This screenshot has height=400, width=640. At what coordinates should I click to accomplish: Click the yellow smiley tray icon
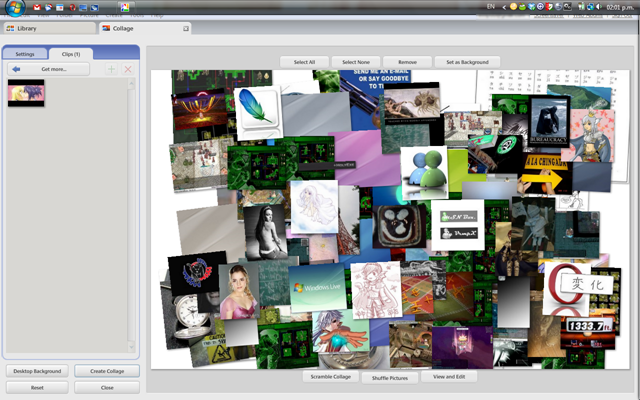pos(513,7)
